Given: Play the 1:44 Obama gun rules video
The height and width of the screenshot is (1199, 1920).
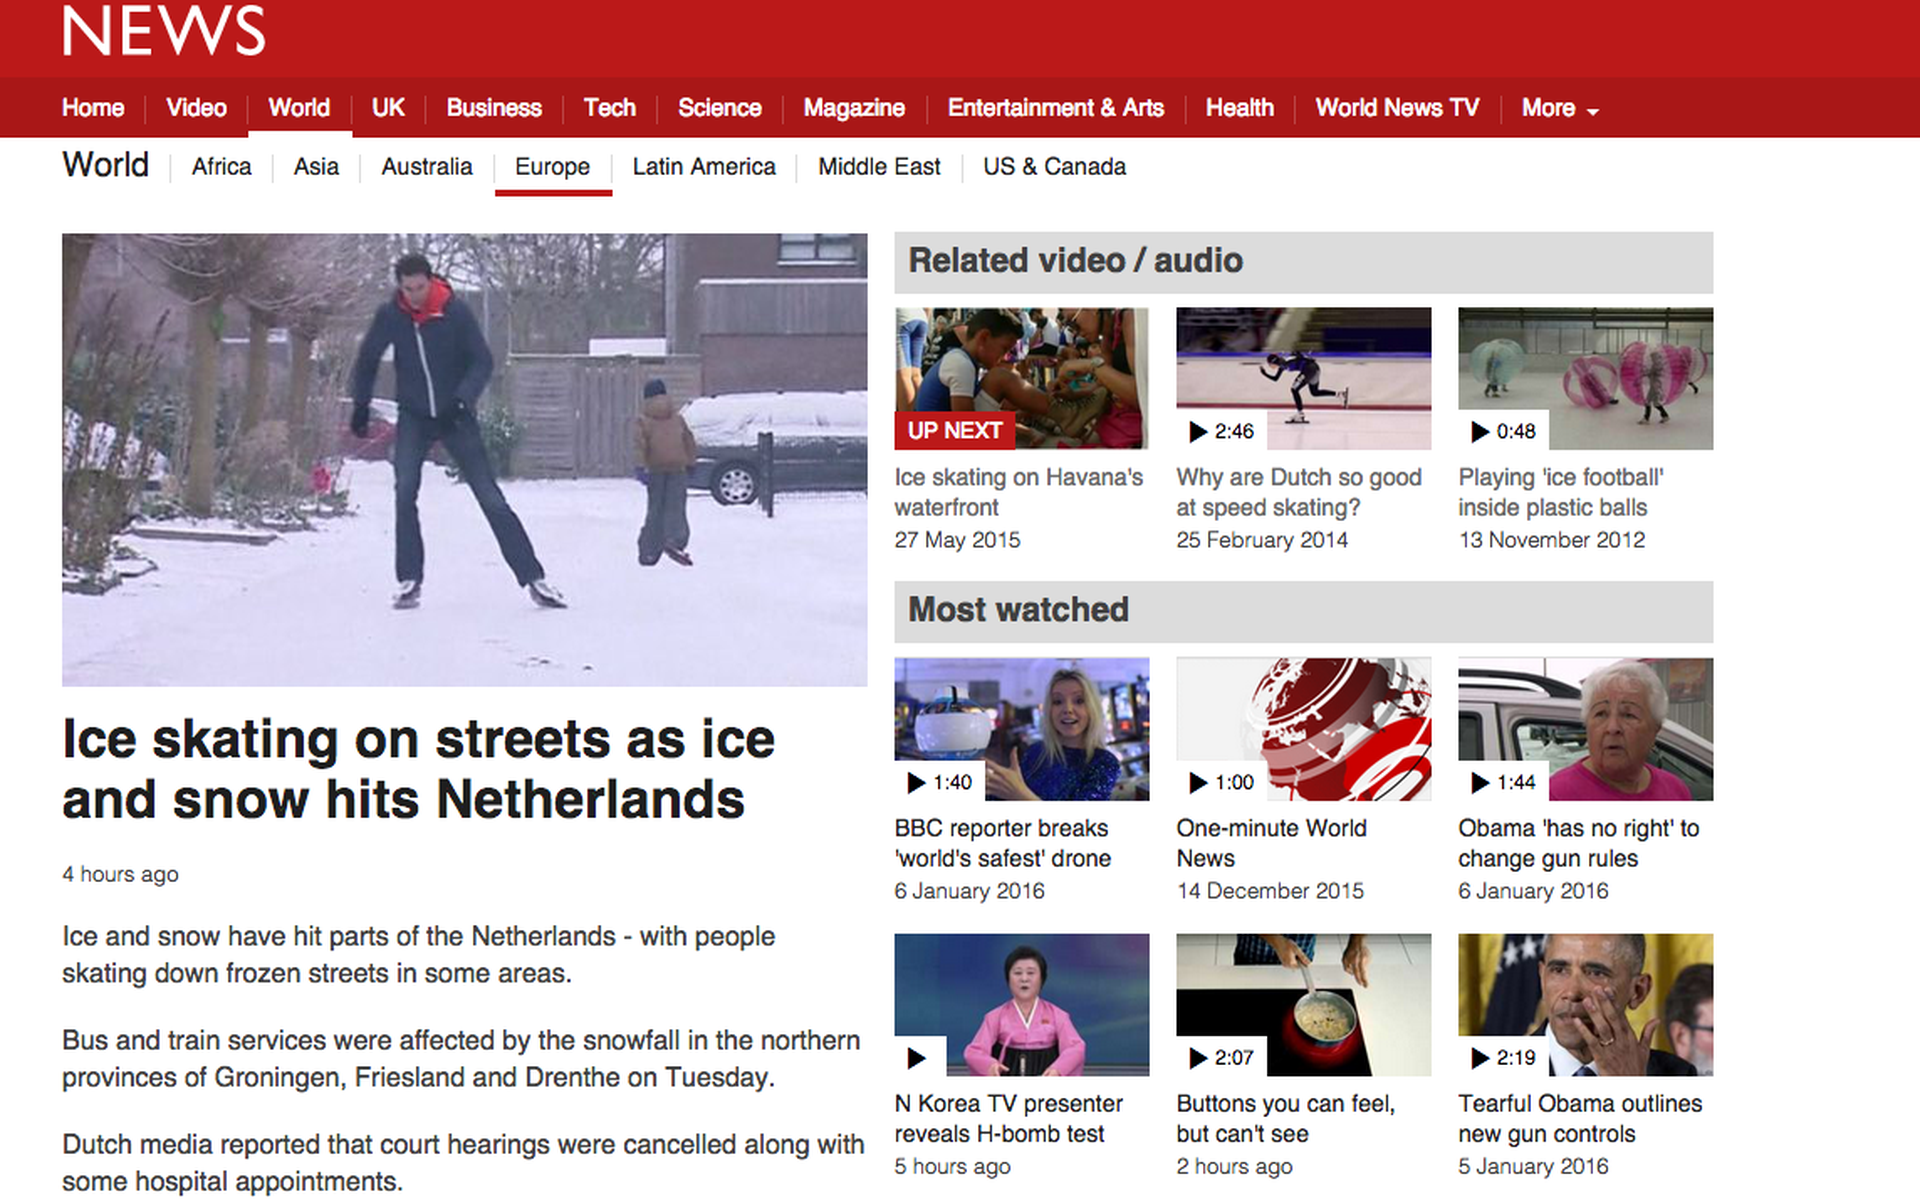Looking at the screenshot, I should tap(1503, 782).
